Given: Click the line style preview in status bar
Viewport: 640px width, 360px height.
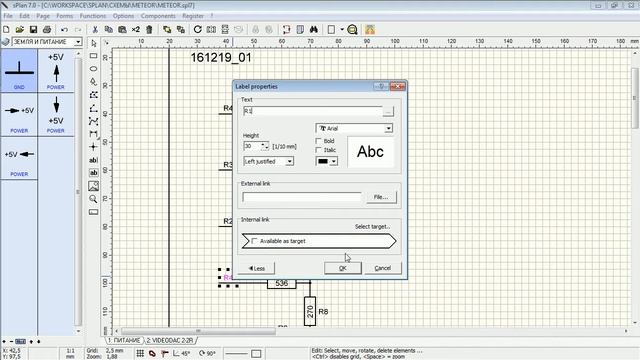Looking at the screenshot, I should click(237, 353).
